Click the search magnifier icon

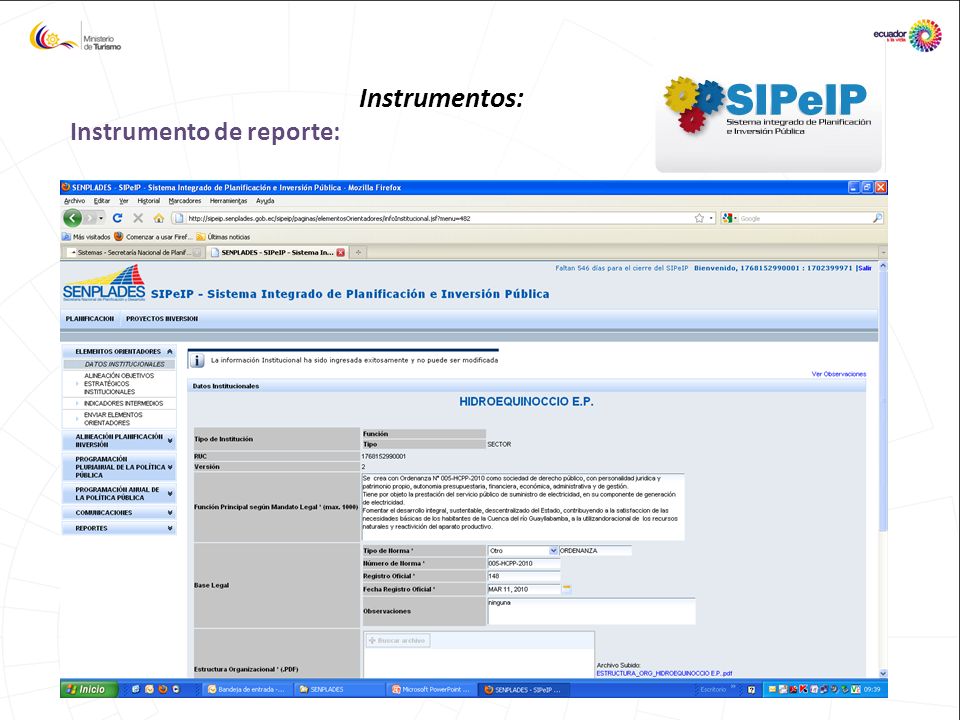tap(877, 218)
